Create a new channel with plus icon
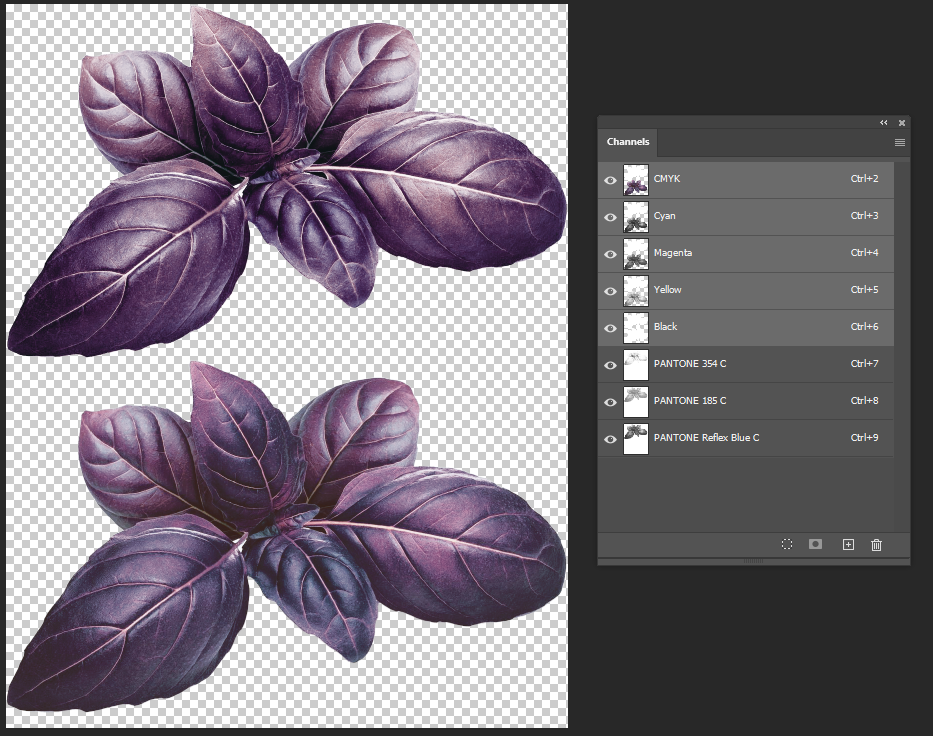This screenshot has height=736, width=933. [848, 544]
